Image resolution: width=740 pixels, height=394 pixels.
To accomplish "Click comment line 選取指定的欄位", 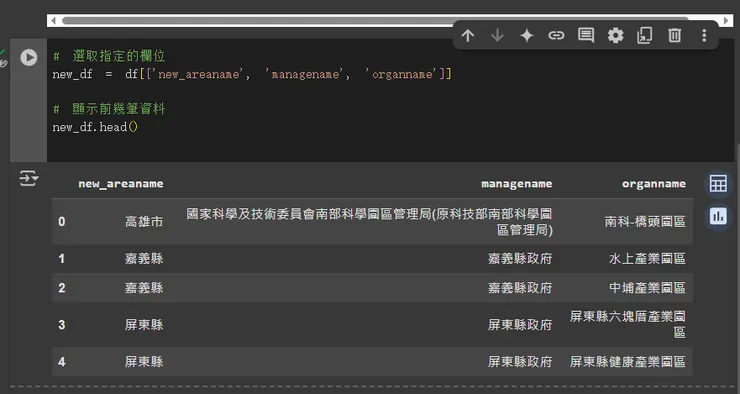I will (109, 56).
